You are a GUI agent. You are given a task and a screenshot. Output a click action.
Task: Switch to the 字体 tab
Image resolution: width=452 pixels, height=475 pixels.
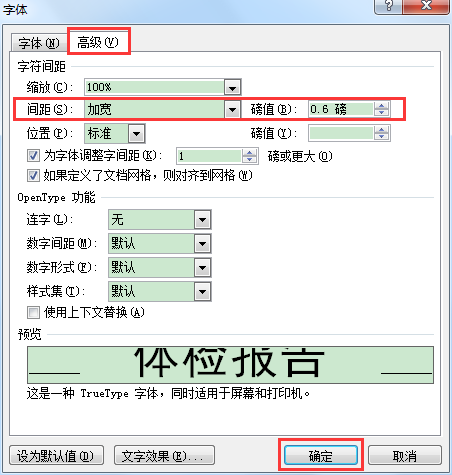[x=39, y=43]
